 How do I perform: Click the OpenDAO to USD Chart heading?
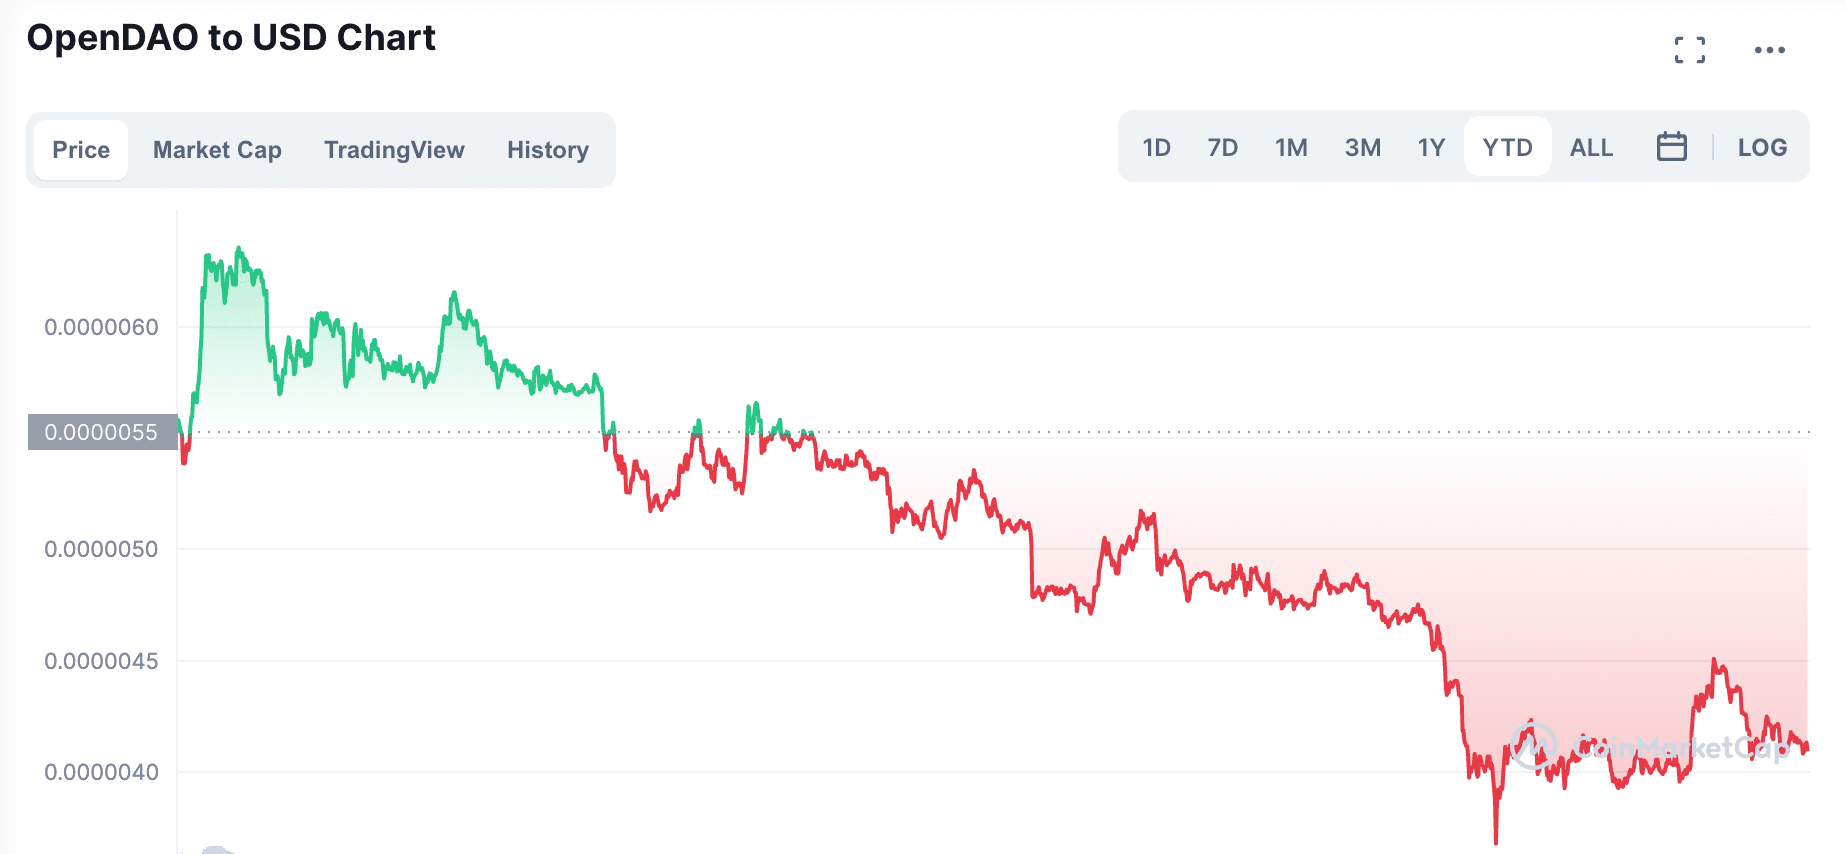click(231, 38)
